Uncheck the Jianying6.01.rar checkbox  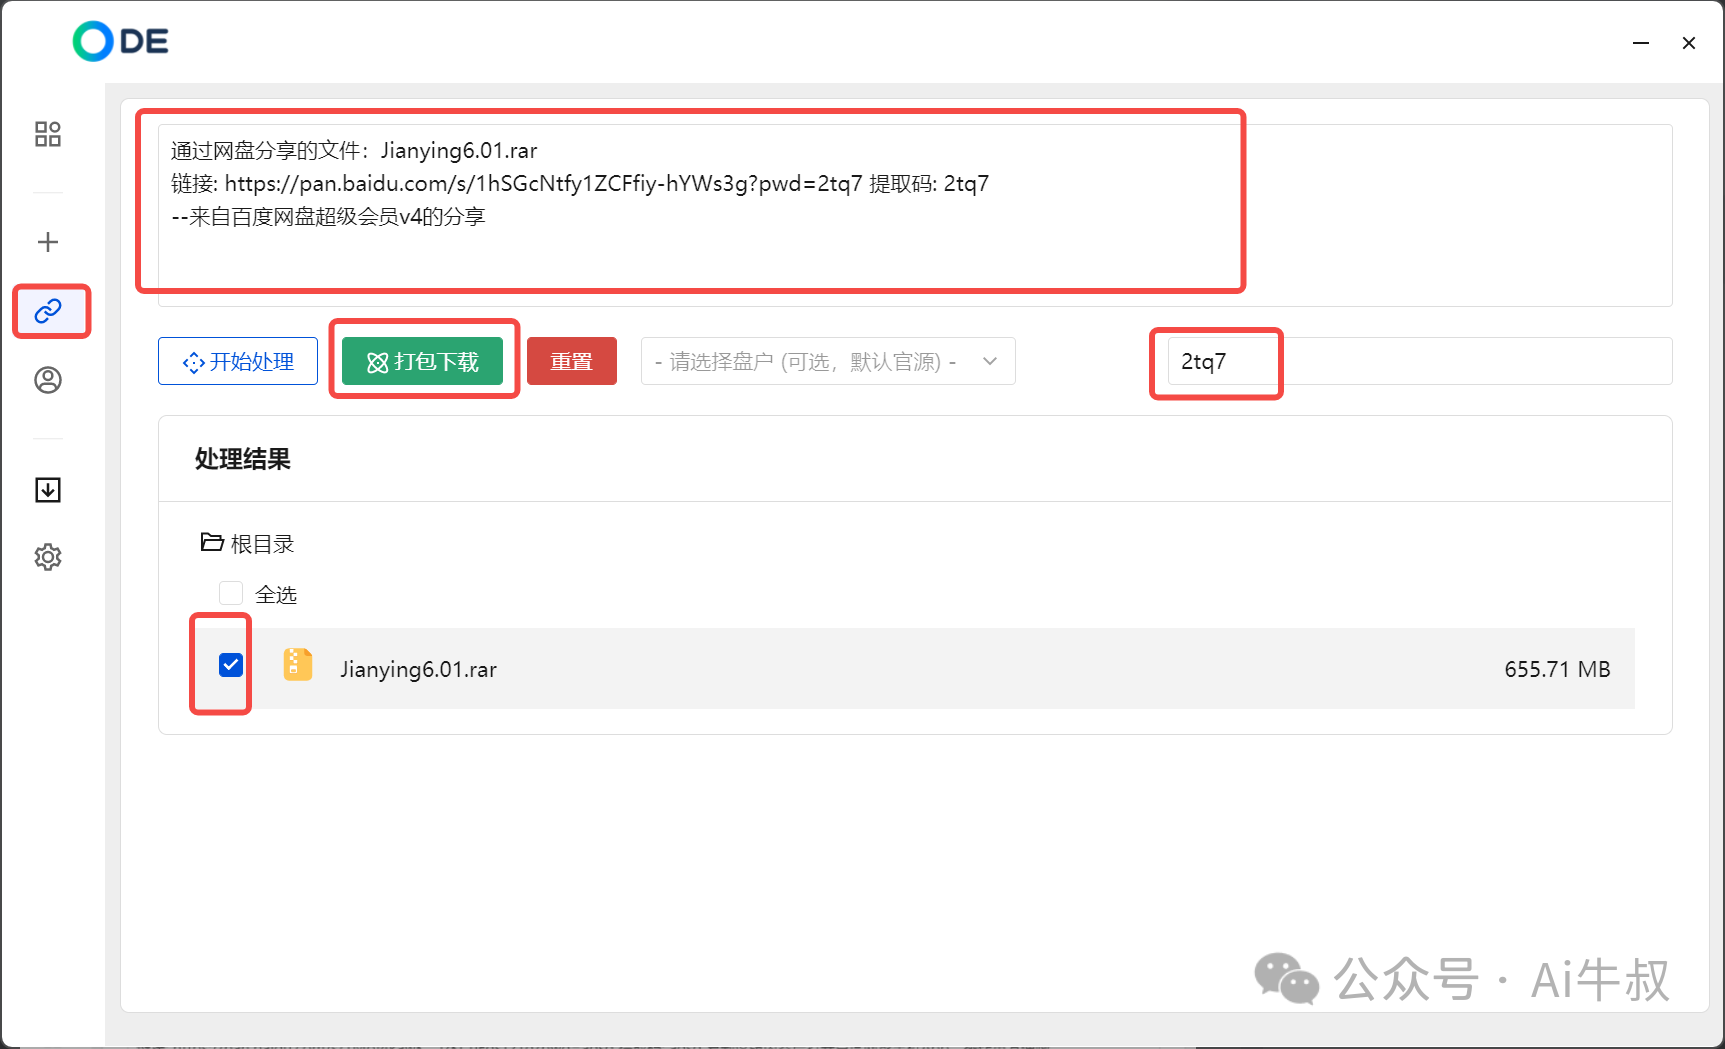point(231,664)
